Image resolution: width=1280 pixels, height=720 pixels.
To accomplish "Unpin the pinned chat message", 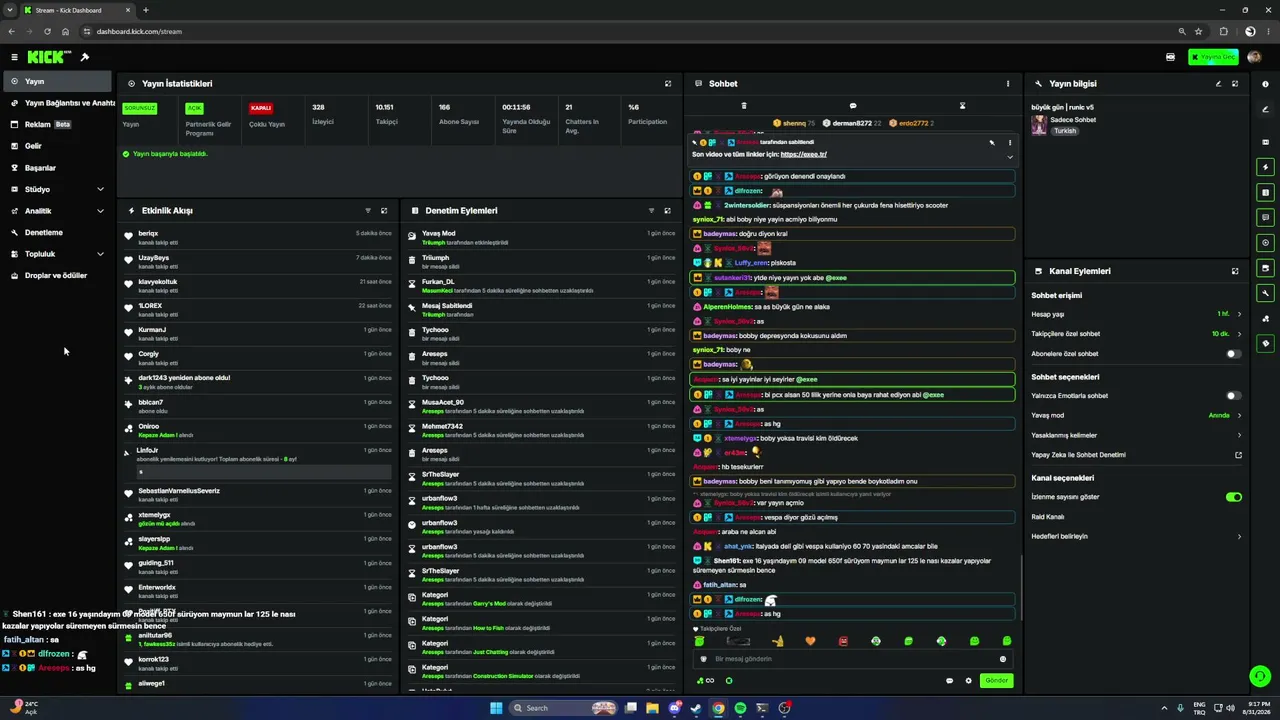I will [992, 143].
